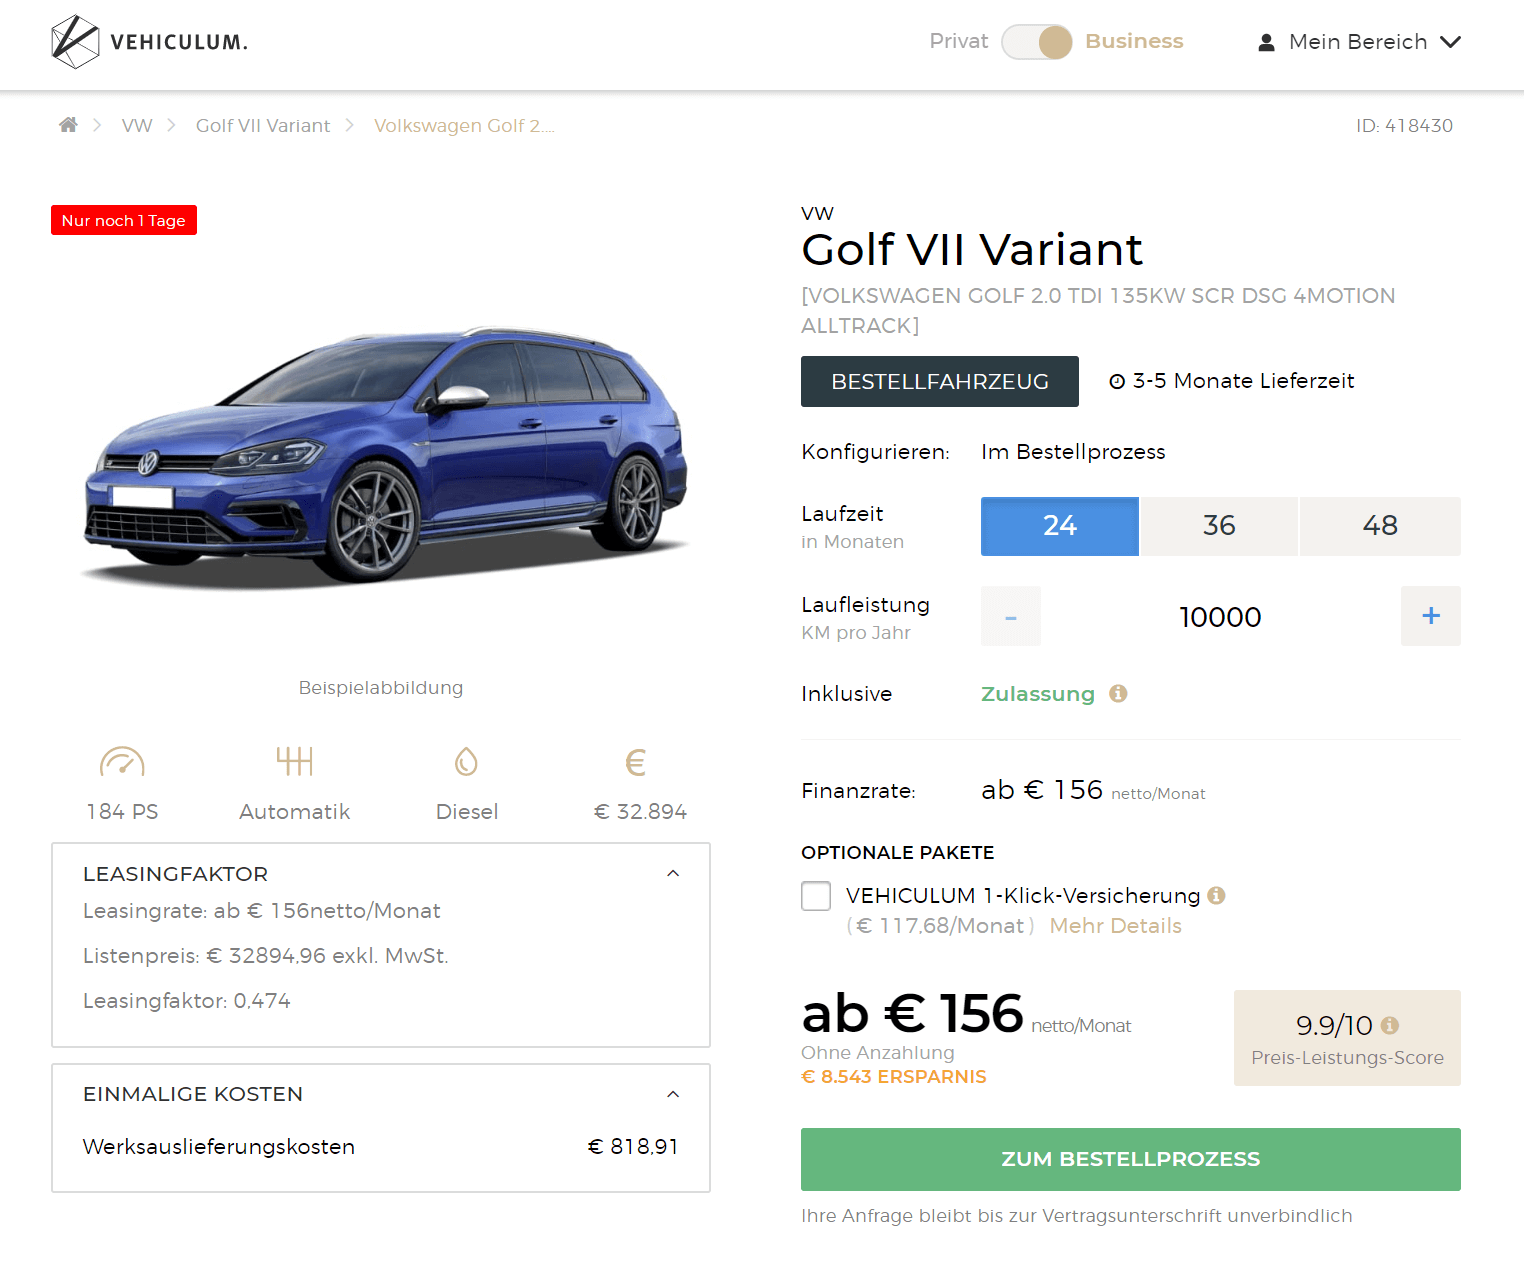Collapse the LEASINGFAKTOR section
The image size is (1524, 1270).
673,873
